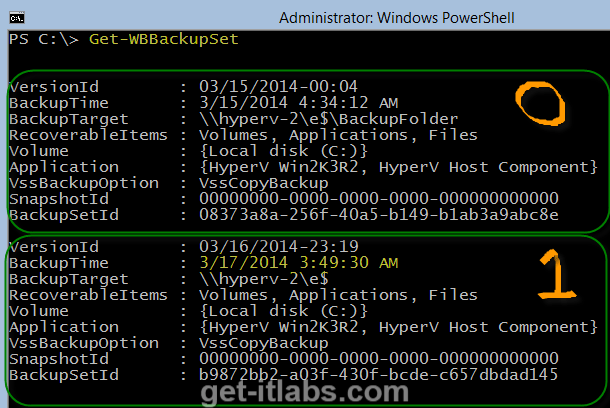Image resolution: width=610 pixels, height=408 pixels.
Task: Click the second SnapshotId all-zero GUID
Action: point(379,358)
